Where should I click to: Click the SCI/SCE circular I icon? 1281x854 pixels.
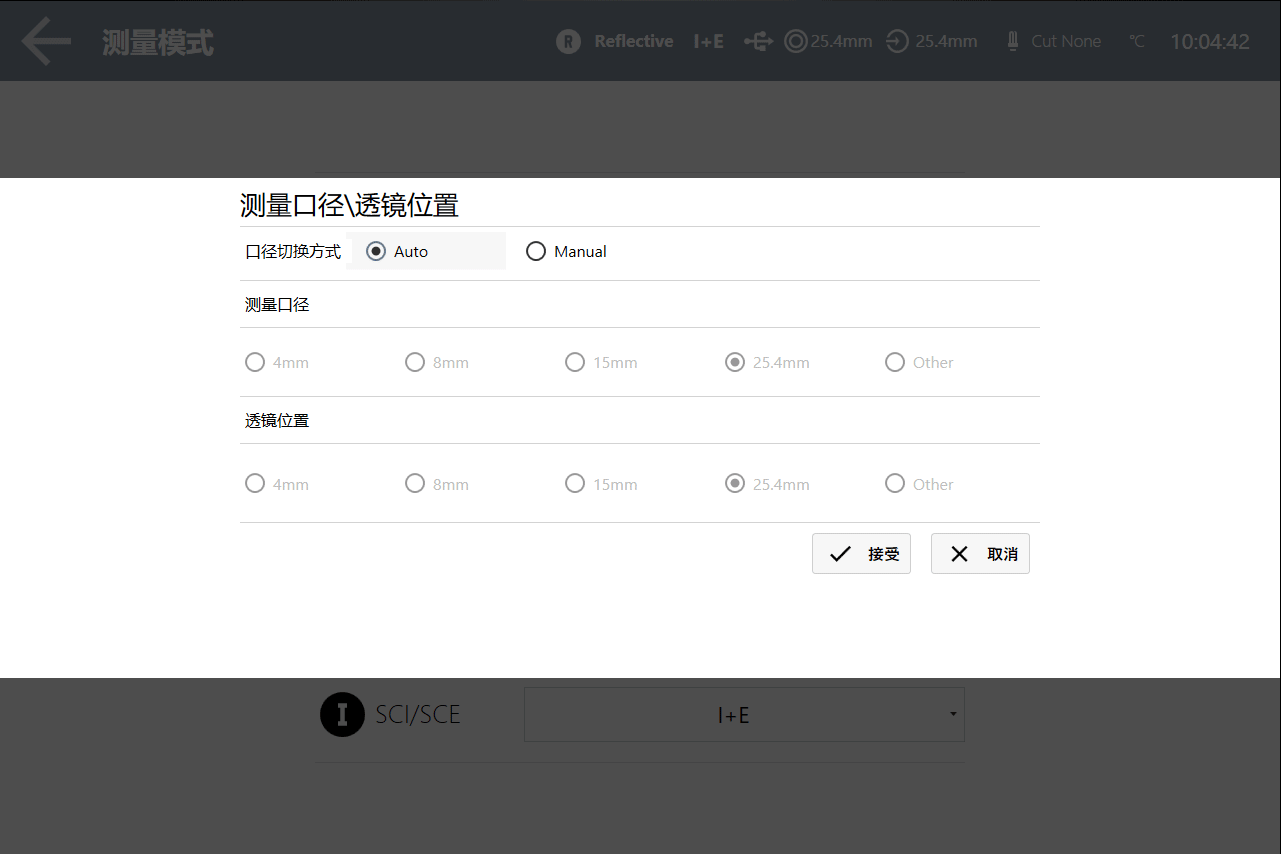pyautogui.click(x=342, y=714)
